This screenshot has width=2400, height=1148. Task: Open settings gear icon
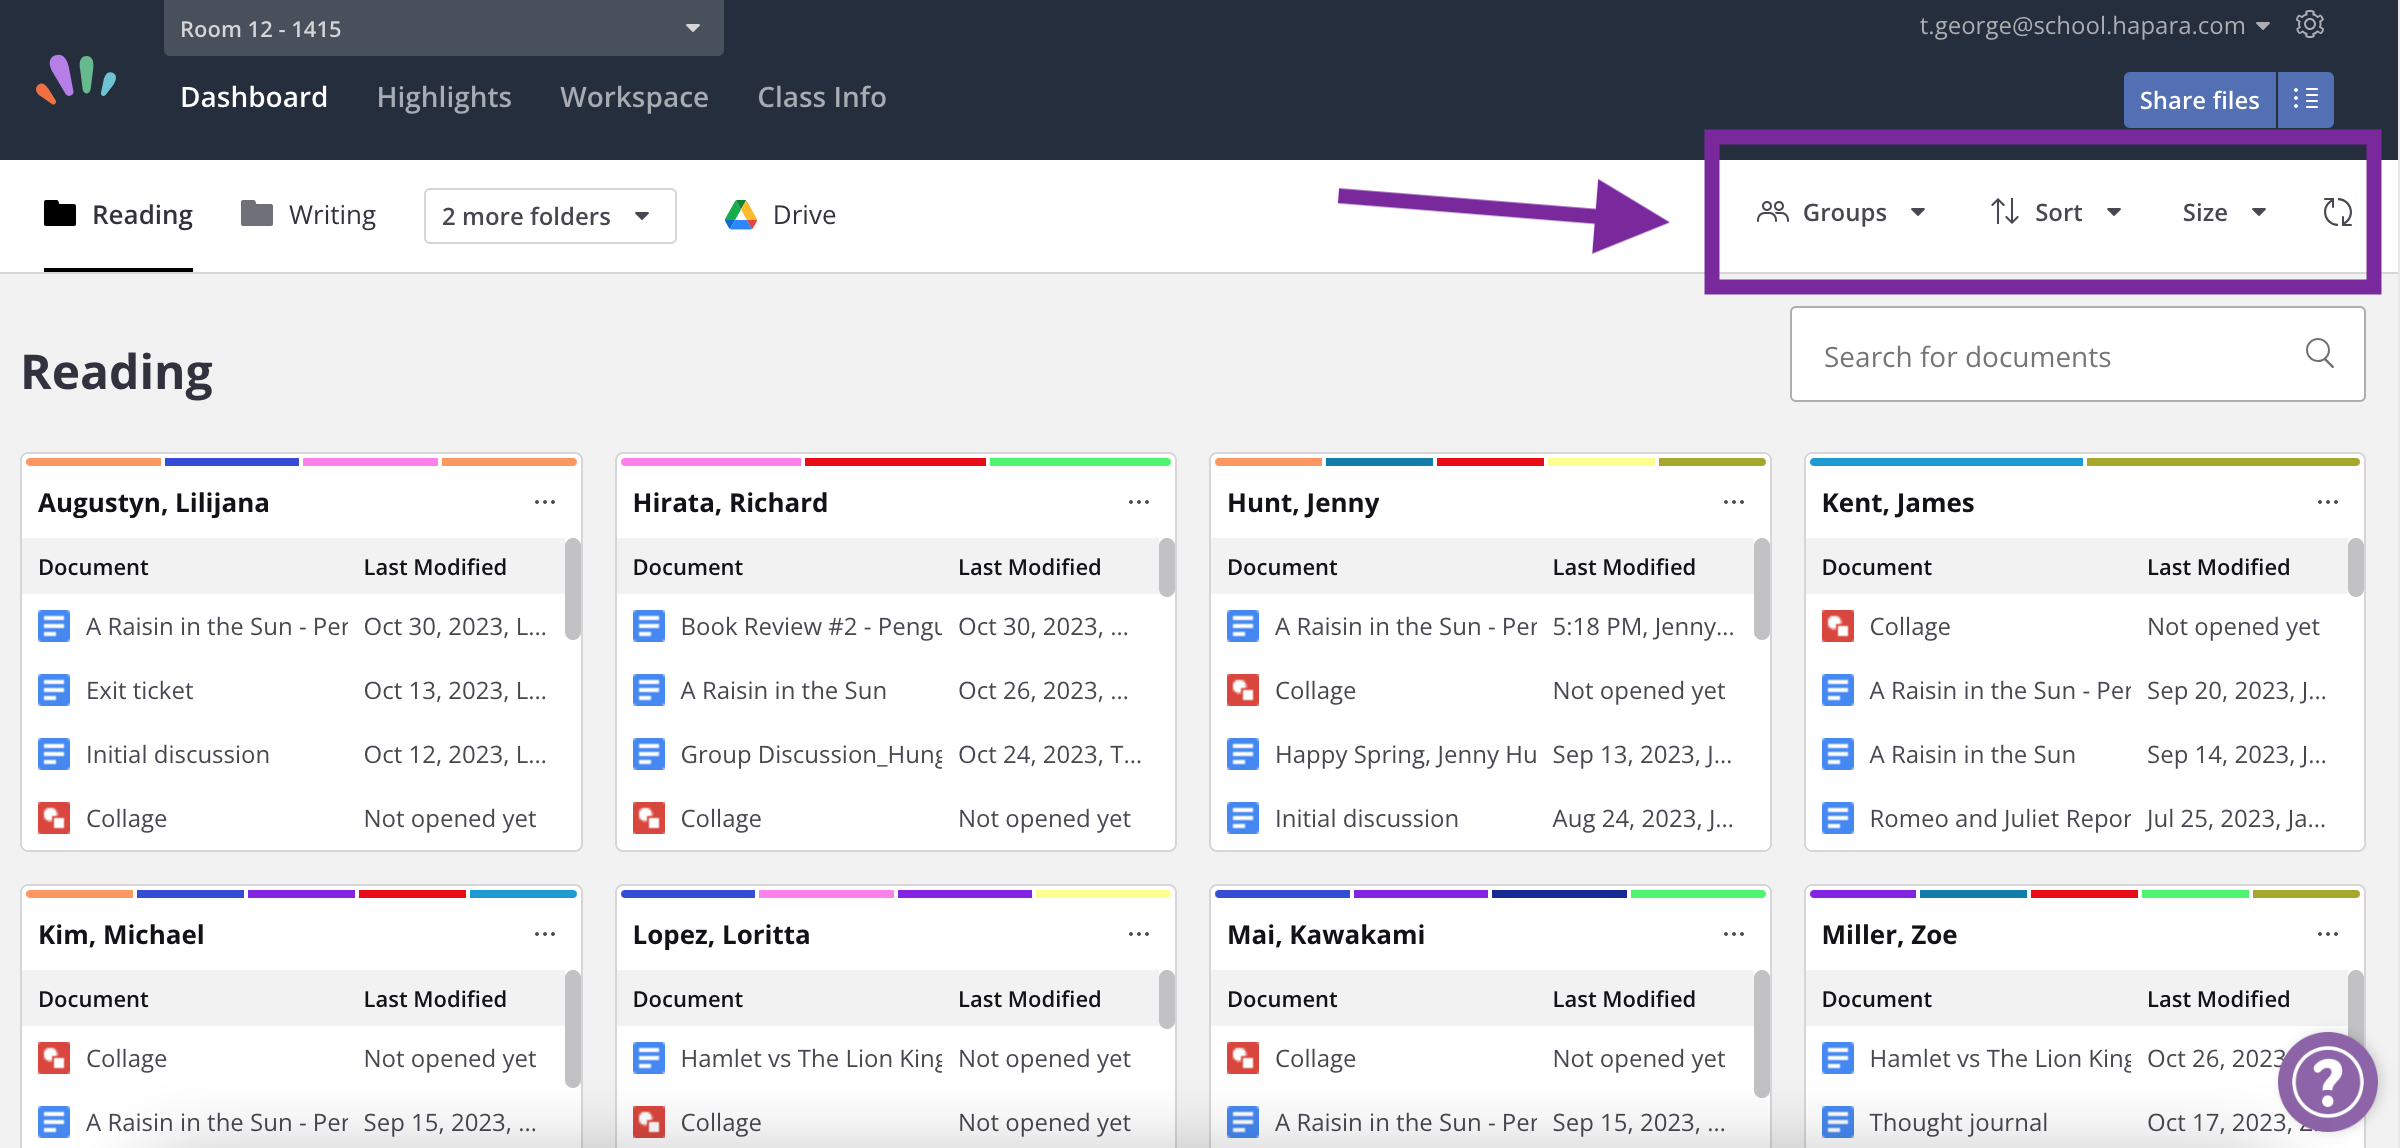pos(2310,25)
